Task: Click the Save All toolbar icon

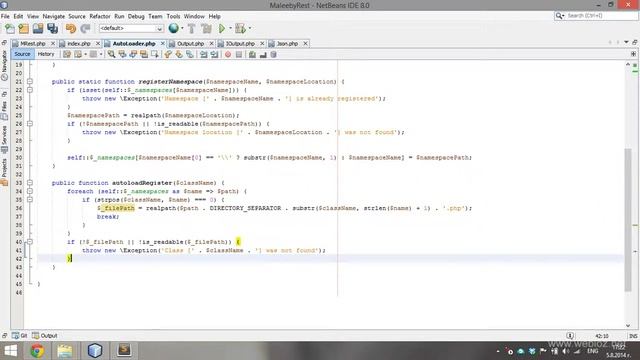Action: click(53, 28)
